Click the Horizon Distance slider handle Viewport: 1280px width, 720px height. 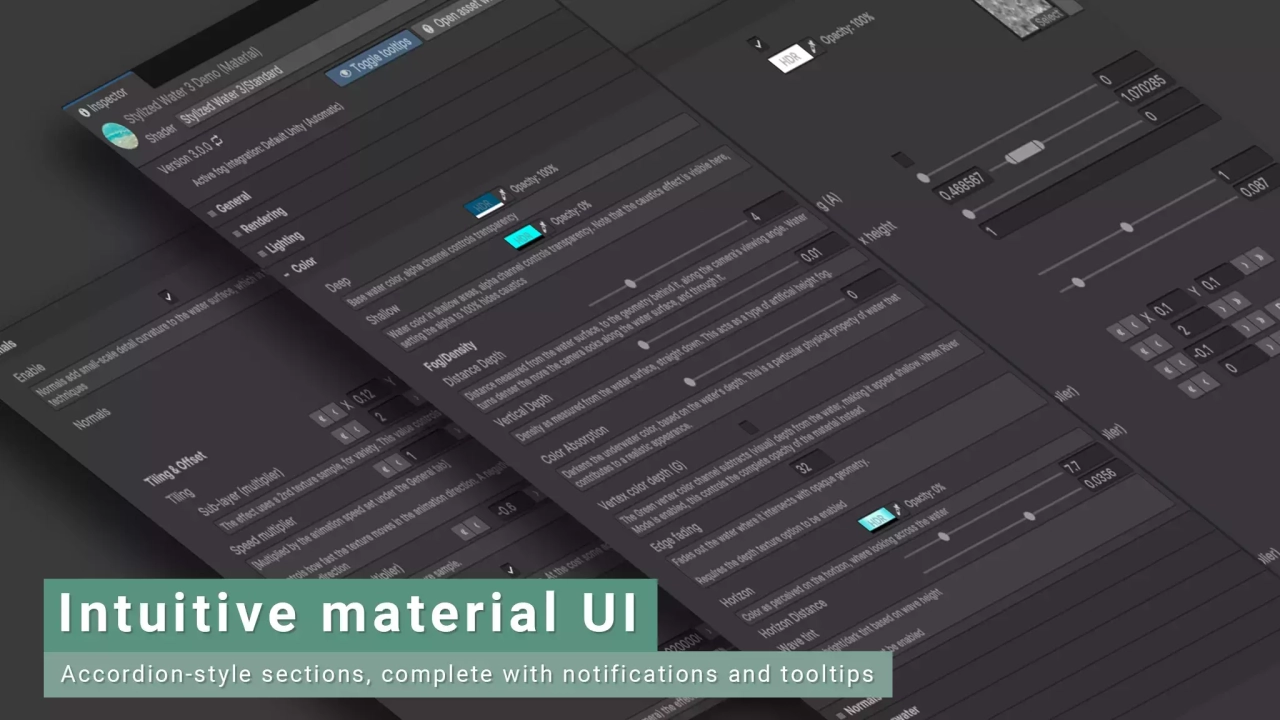pyautogui.click(x=943, y=538)
